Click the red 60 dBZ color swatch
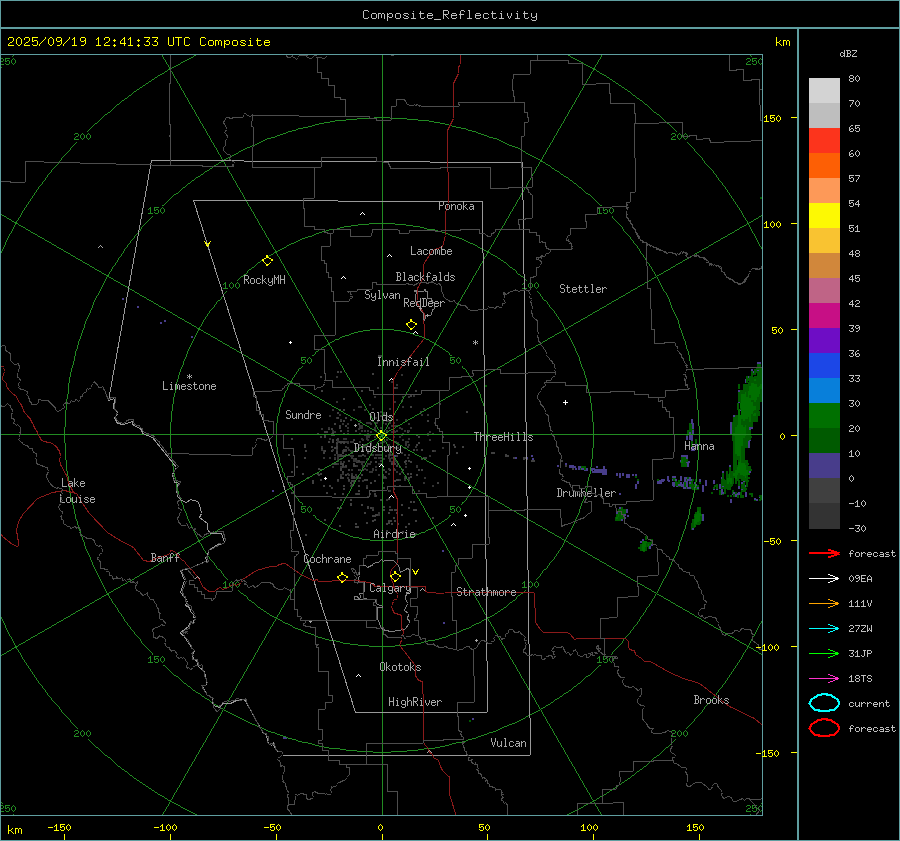 (824, 141)
